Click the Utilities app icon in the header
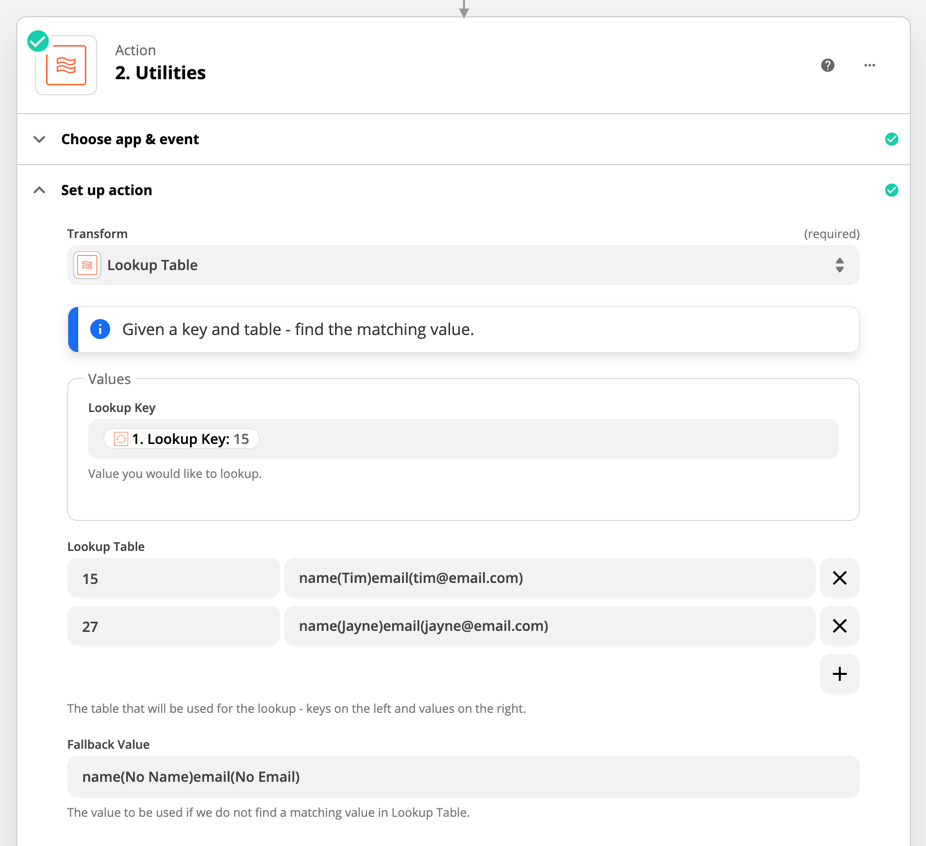This screenshot has width=926, height=846. click(x=66, y=65)
